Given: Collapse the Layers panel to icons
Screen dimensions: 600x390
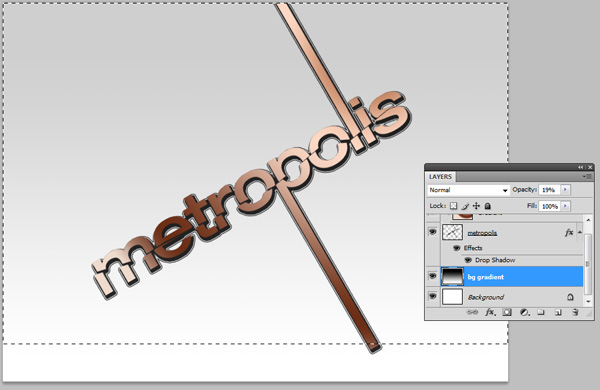Looking at the screenshot, I should click(581, 167).
